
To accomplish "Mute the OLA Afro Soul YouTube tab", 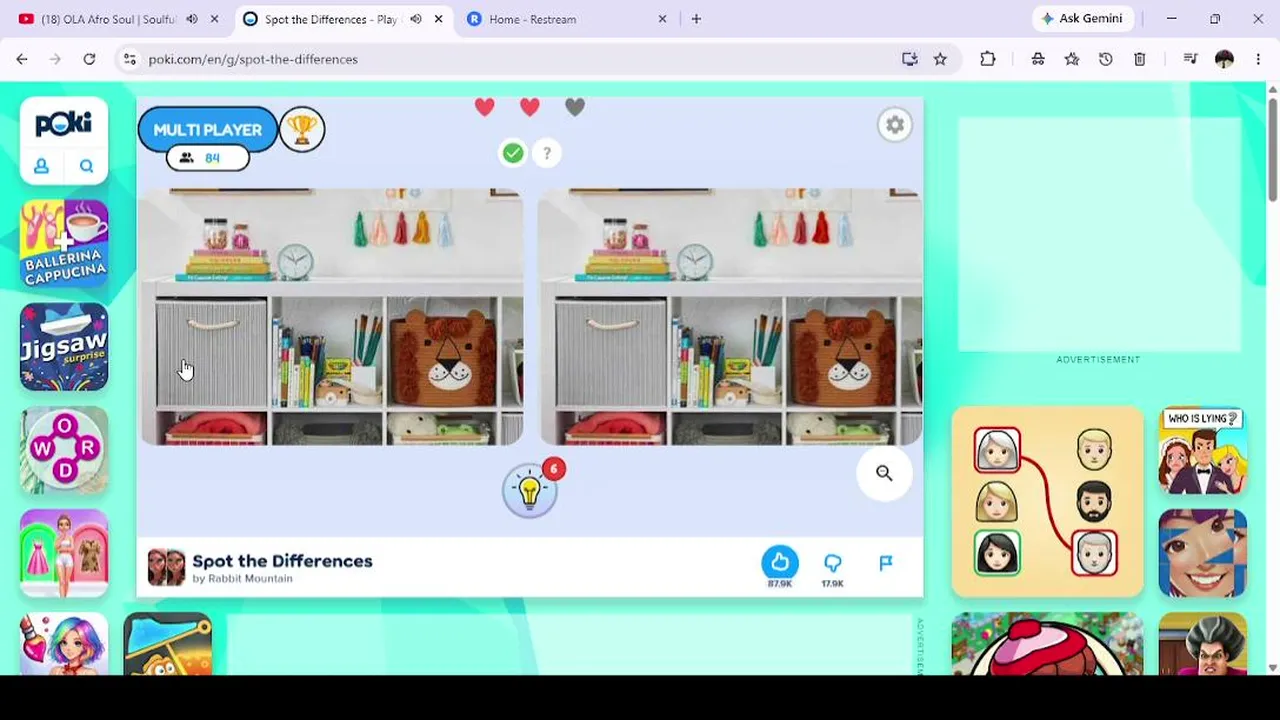I will (191, 19).
